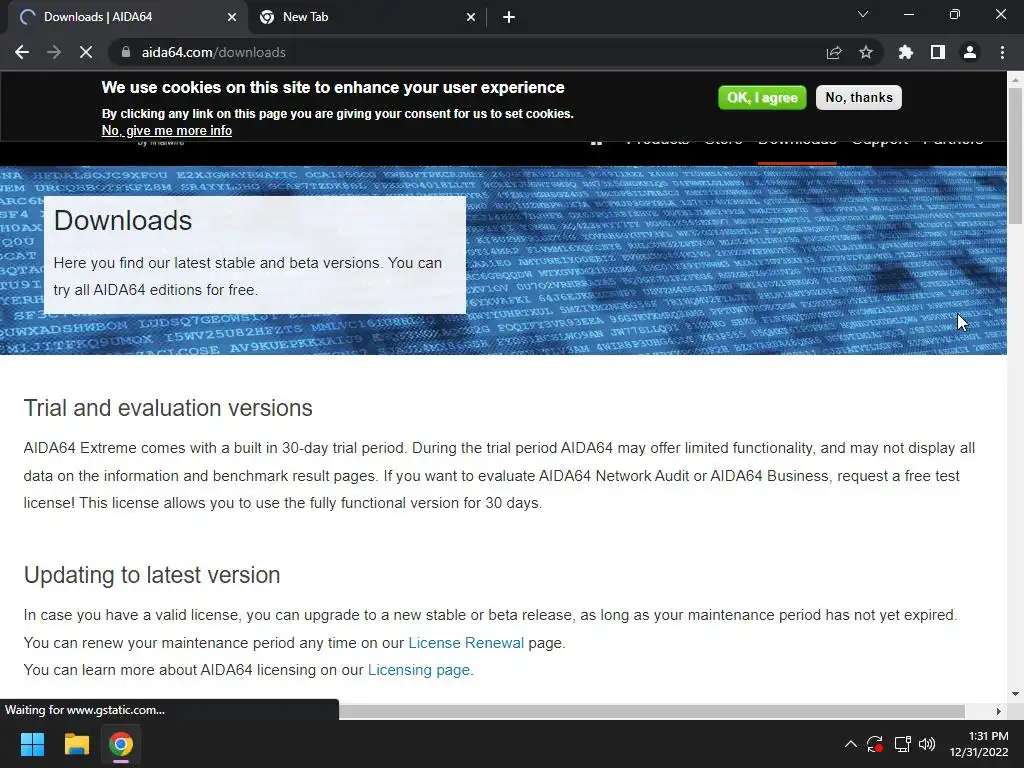Open File Explorer from the taskbar
Screen dimensions: 1024x768
point(76,744)
